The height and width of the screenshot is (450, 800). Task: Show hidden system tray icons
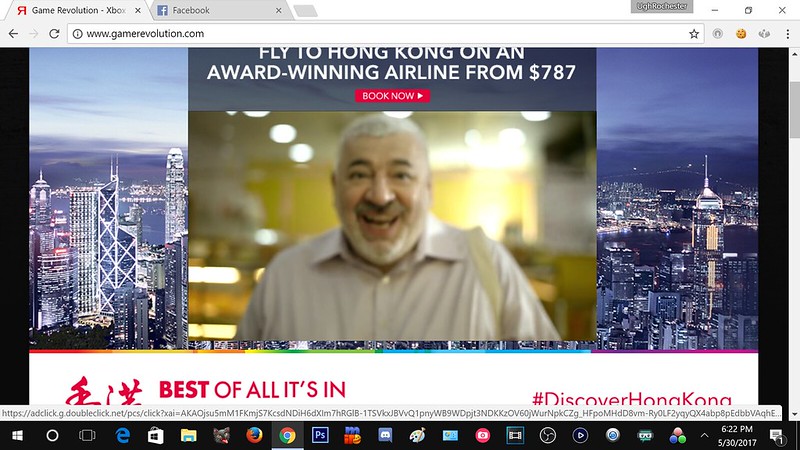(x=705, y=435)
